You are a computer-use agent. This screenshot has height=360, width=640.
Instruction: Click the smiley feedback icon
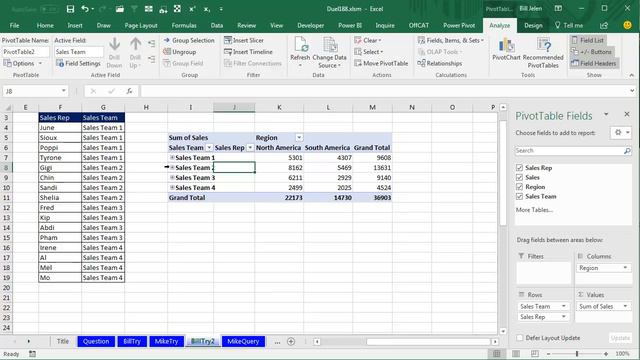(x=628, y=25)
